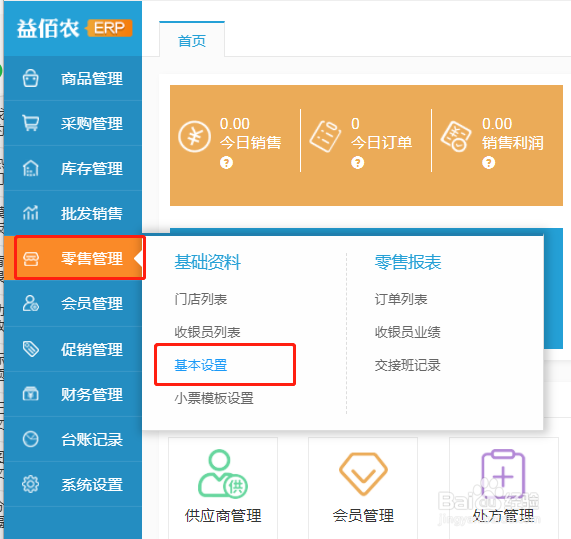
Task: Click the 库存管理 warehouse icon
Action: click(x=31, y=168)
